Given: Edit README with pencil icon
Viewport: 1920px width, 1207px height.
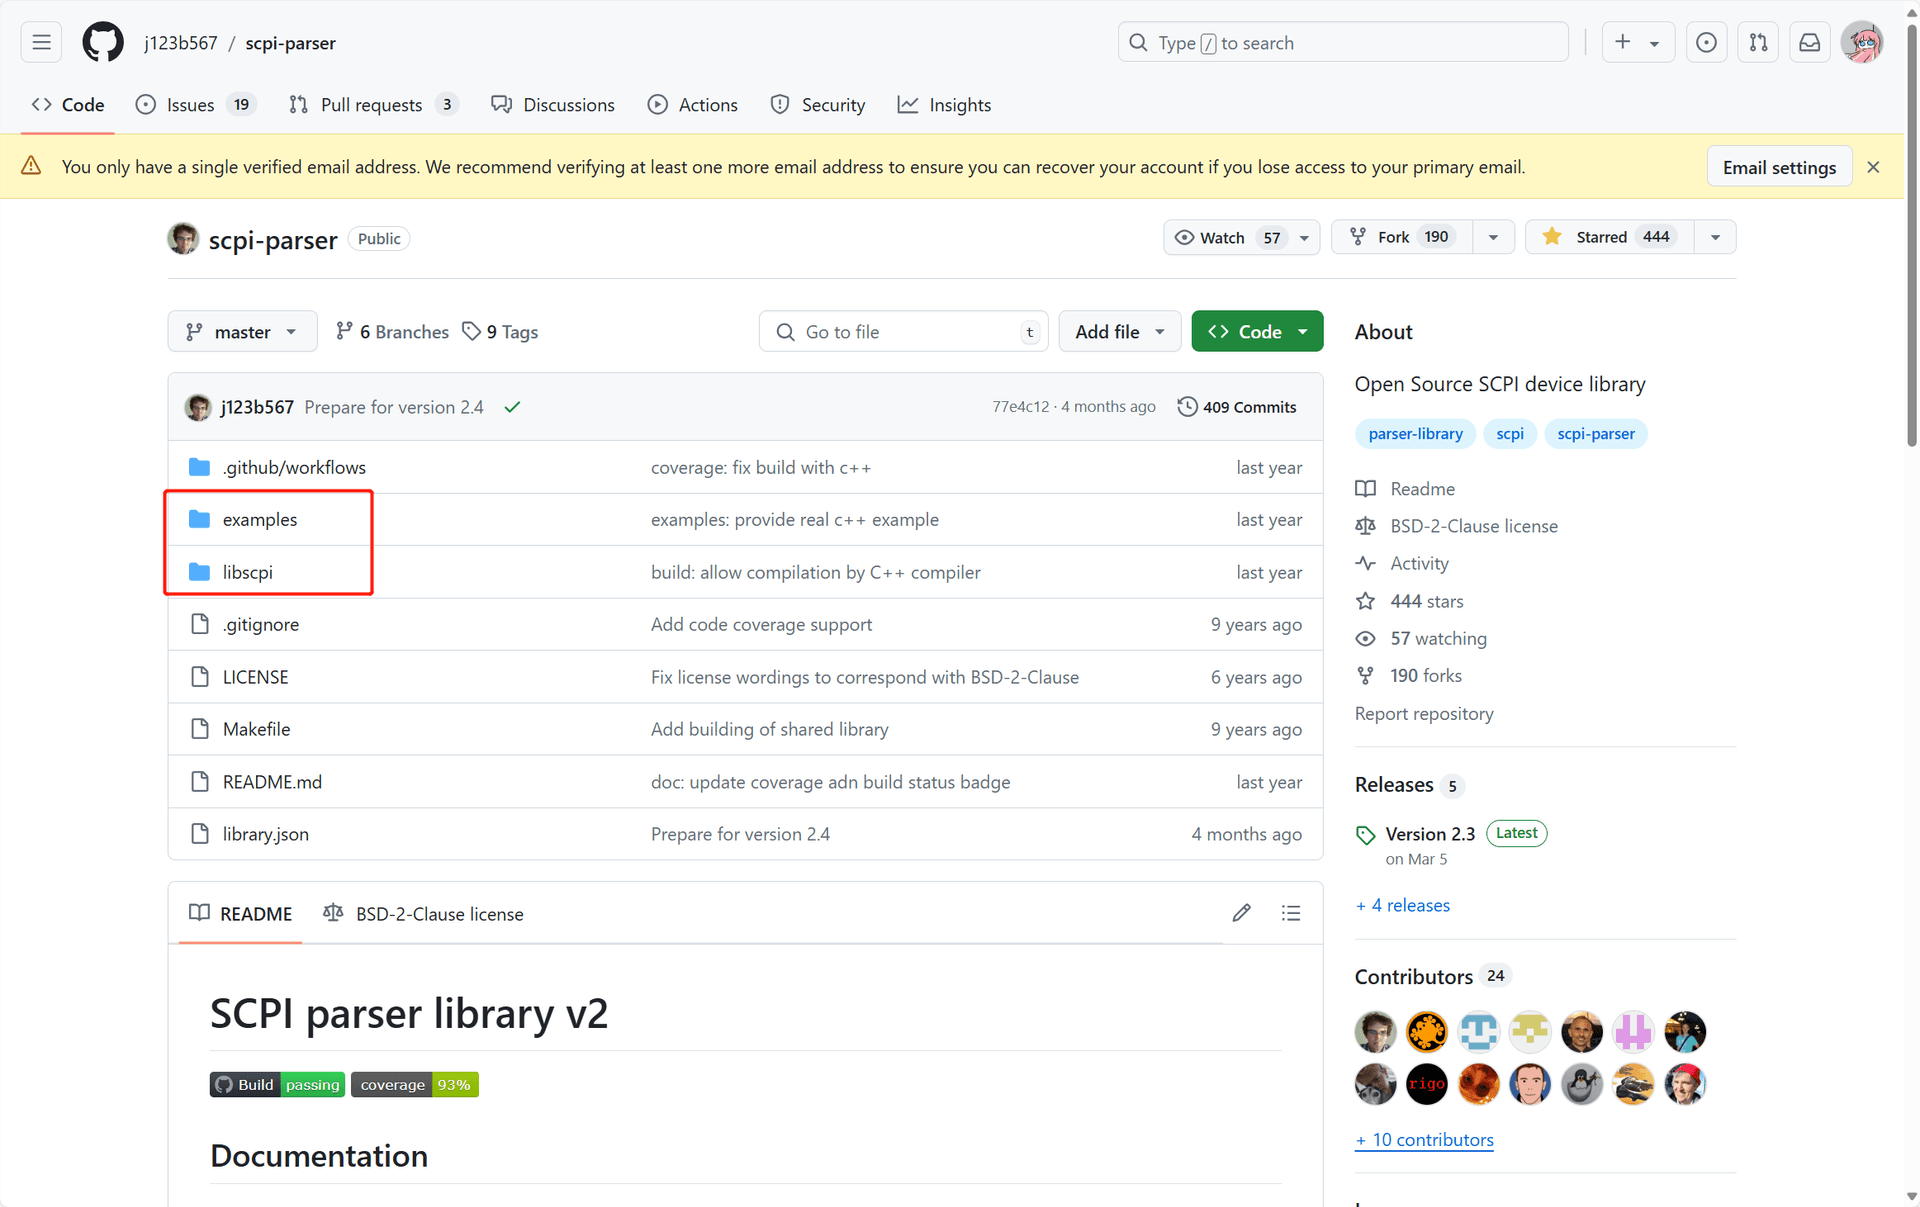Looking at the screenshot, I should [x=1241, y=913].
